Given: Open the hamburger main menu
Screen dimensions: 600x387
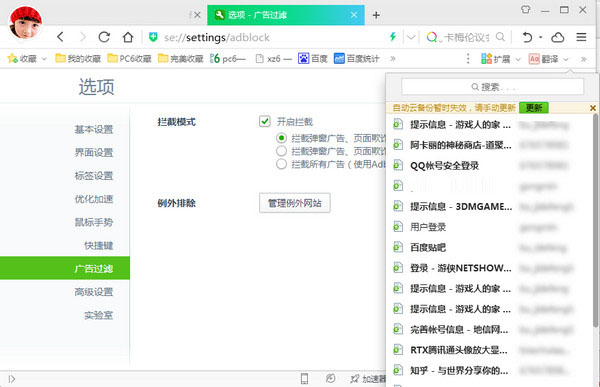Looking at the screenshot, I should pyautogui.click(x=581, y=37).
